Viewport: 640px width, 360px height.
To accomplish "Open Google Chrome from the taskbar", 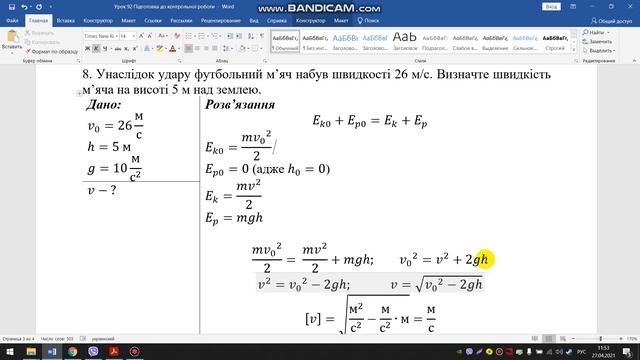I will (x=73, y=351).
